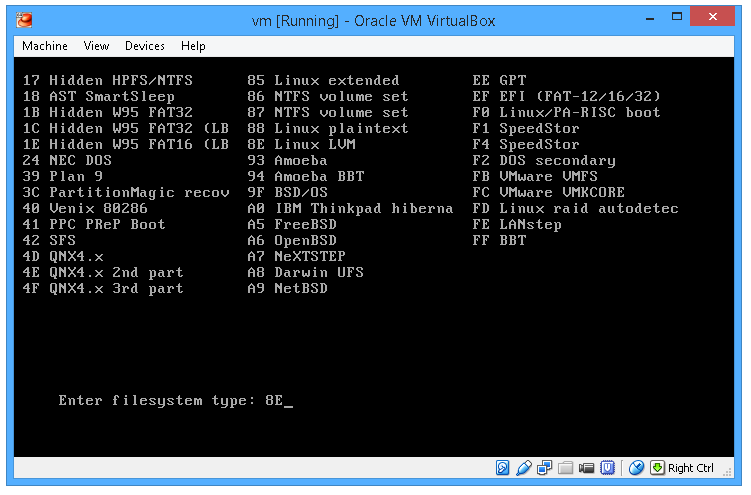Click the 'F4 SpeedStor' entry
Screen dimensions: 751x495
pyautogui.click(x=526, y=144)
